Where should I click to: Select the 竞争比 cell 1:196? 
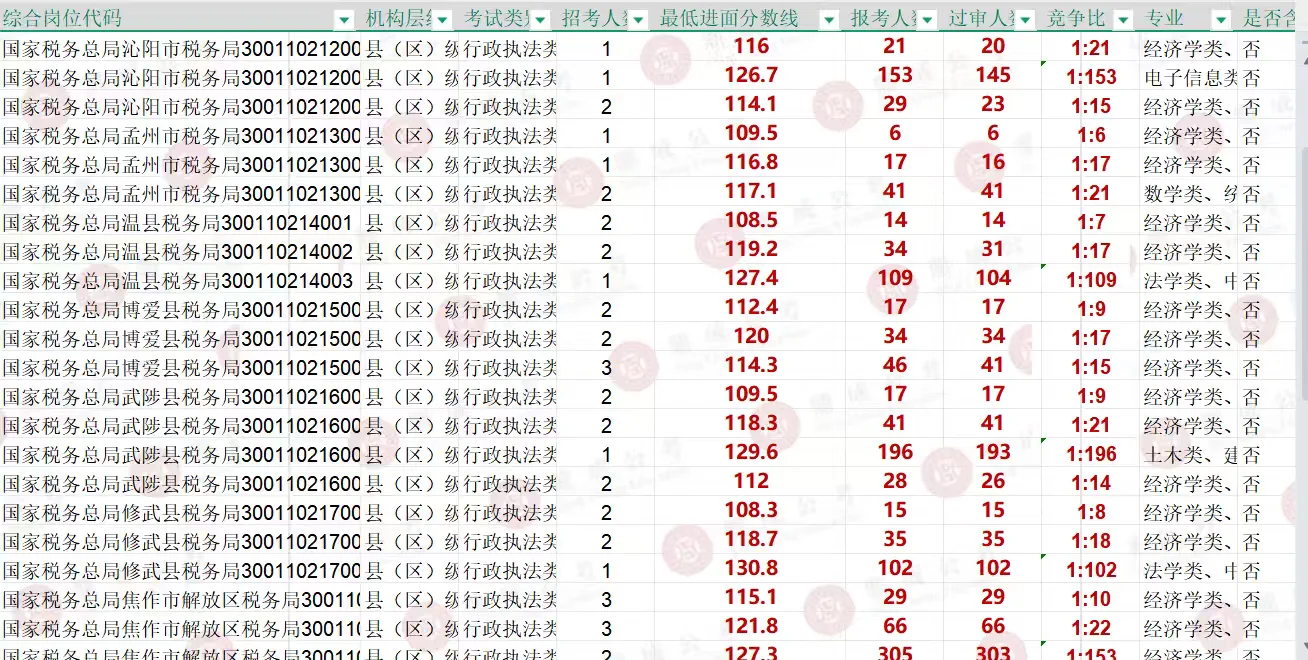[x=1090, y=454]
